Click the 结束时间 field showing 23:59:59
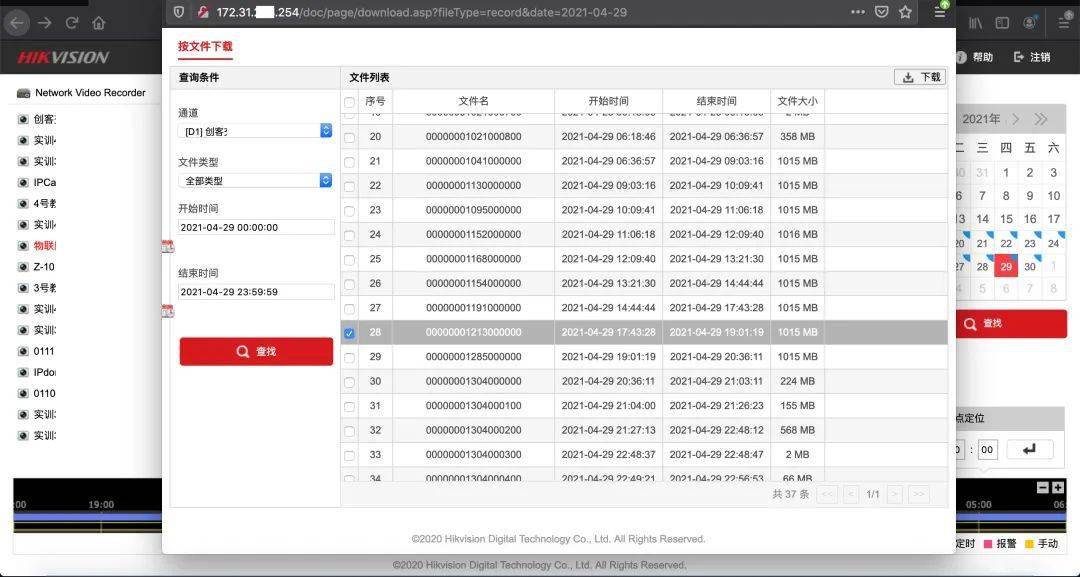Screen dimensions: 1080x577 coord(256,292)
